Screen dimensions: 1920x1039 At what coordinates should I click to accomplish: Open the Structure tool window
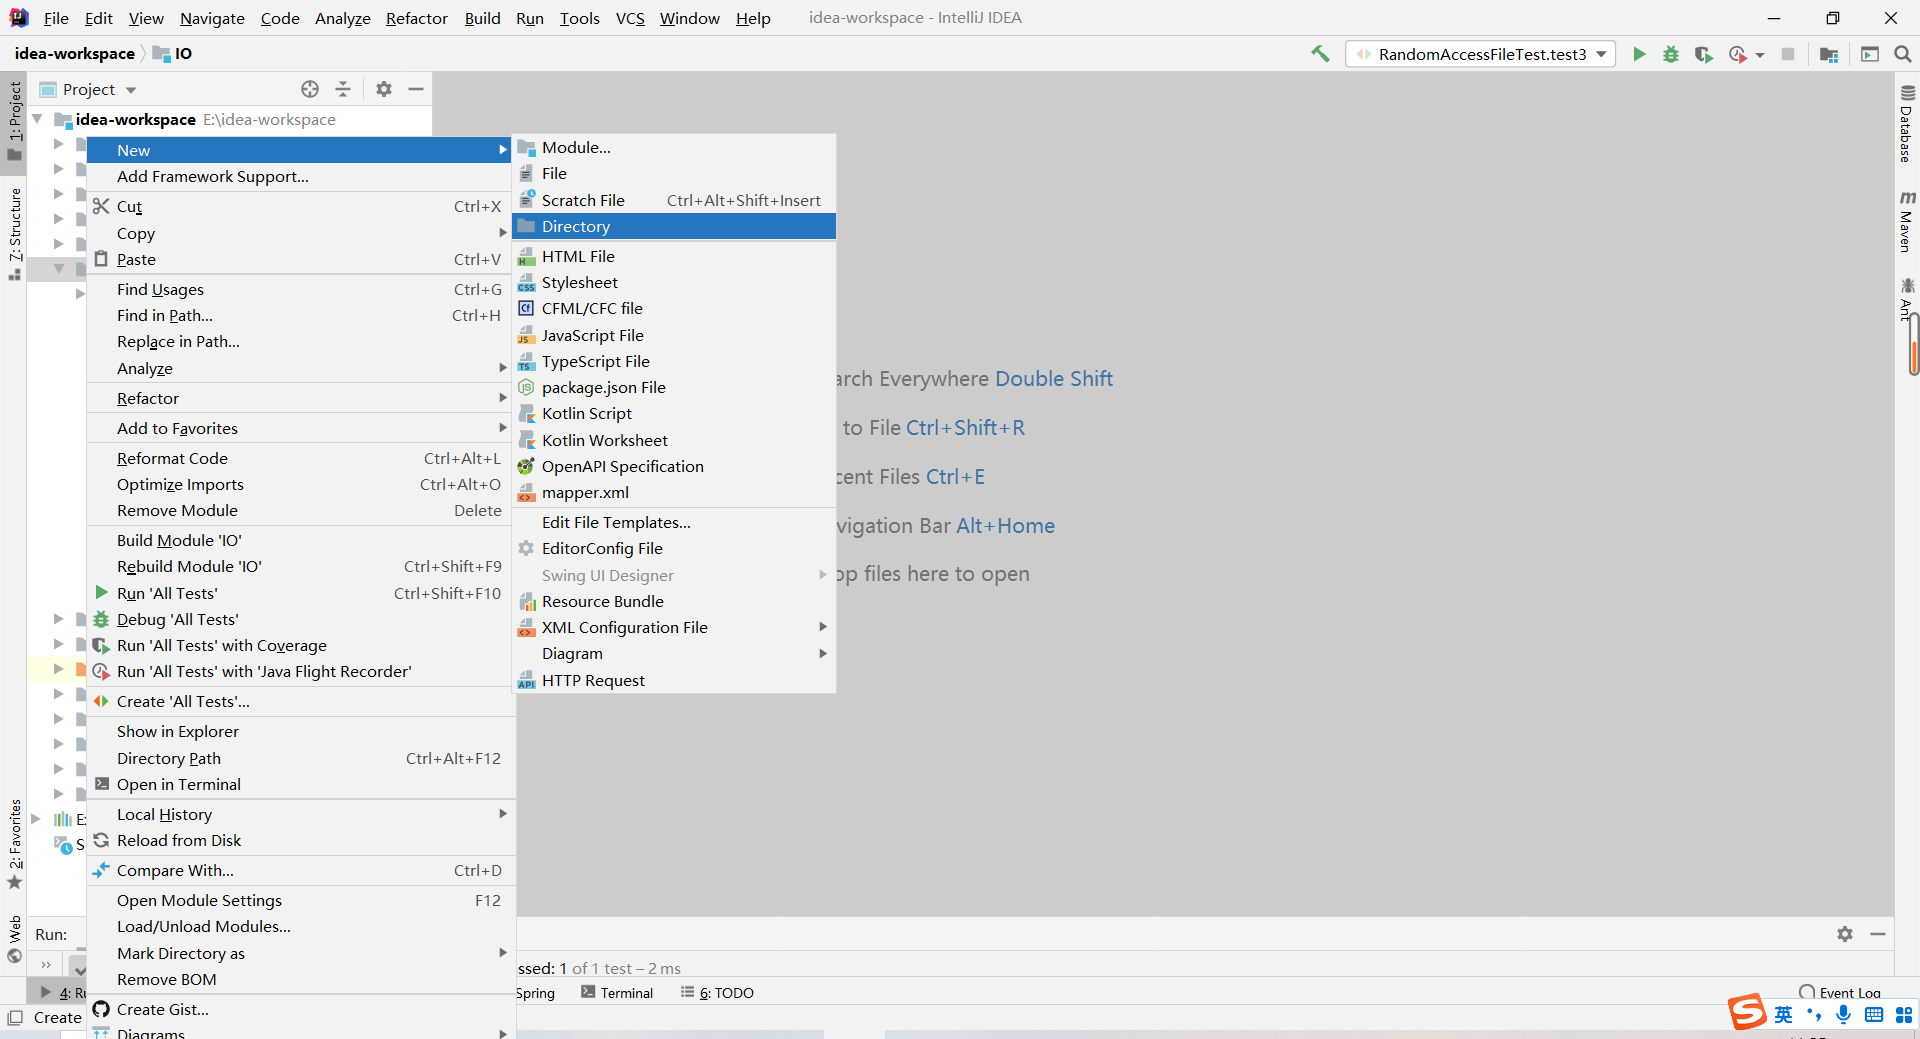[x=14, y=234]
